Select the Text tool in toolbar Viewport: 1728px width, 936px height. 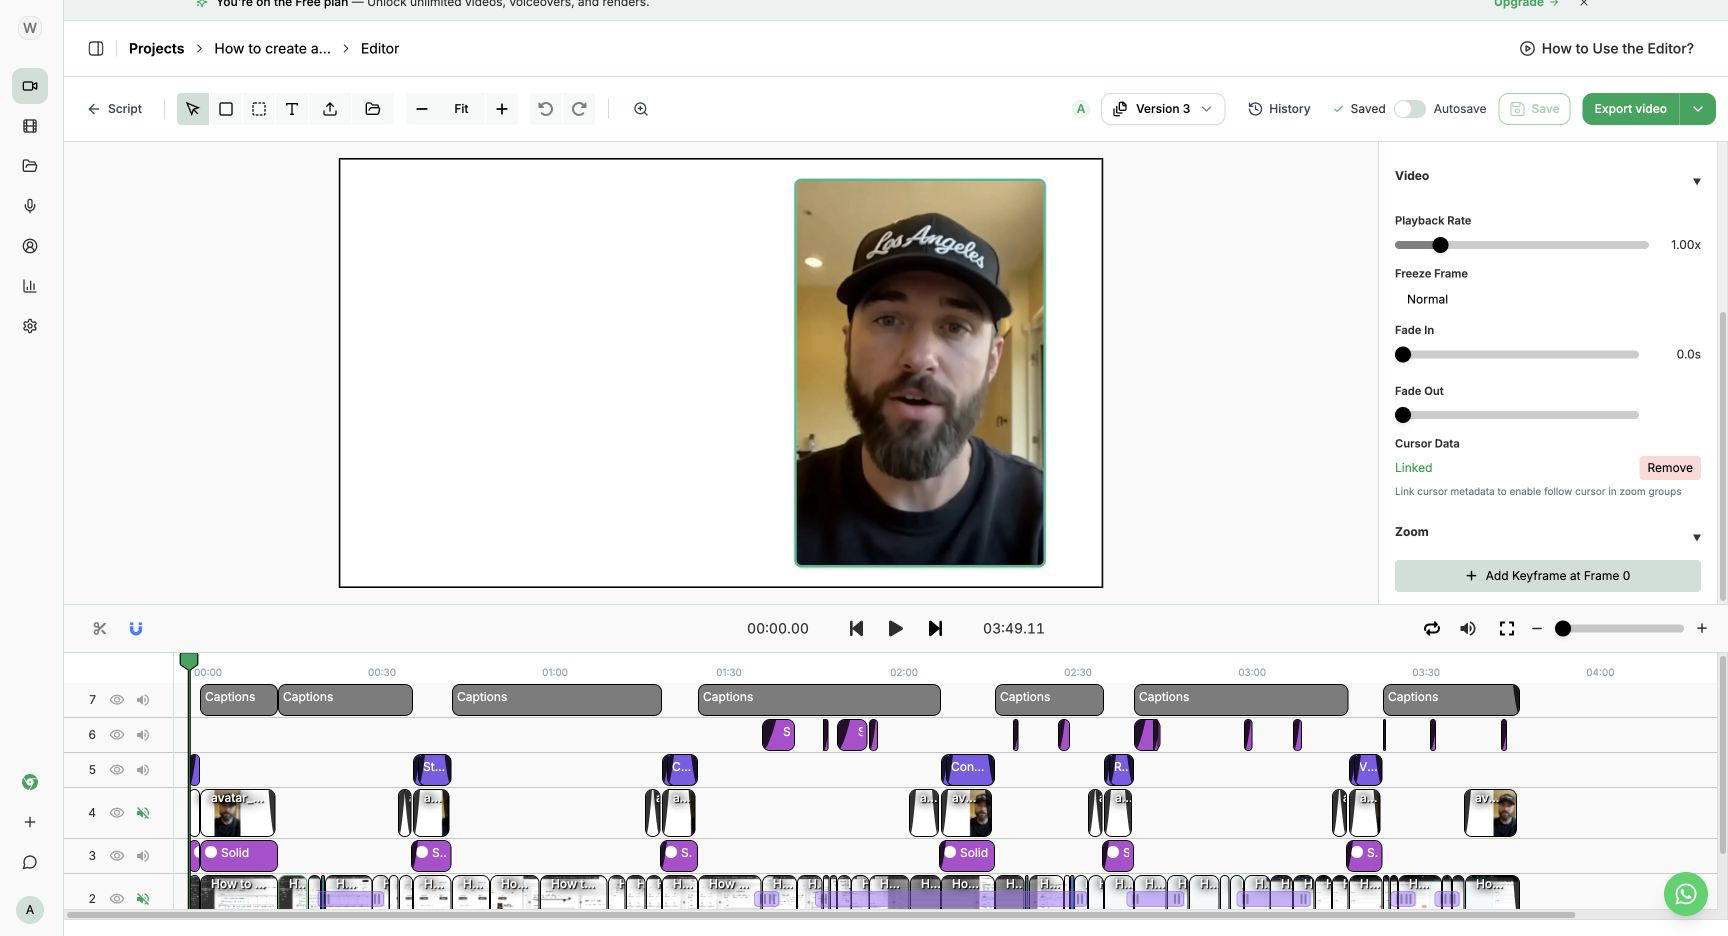point(292,109)
